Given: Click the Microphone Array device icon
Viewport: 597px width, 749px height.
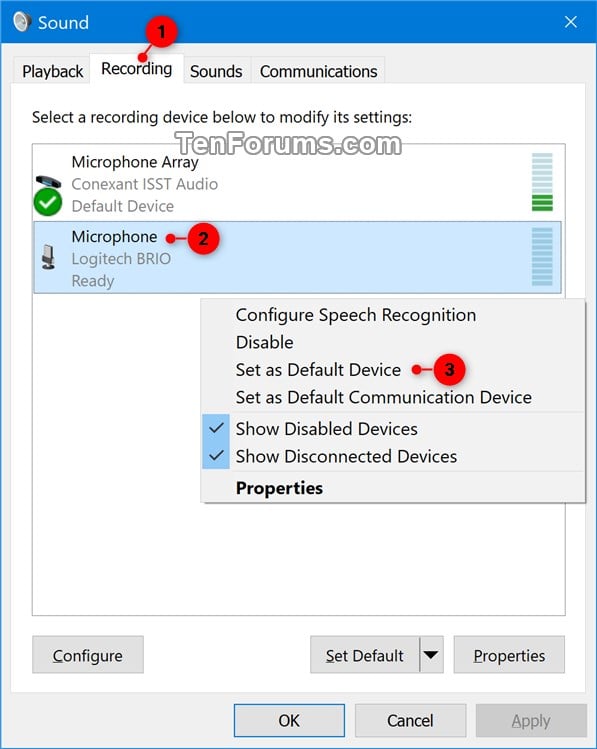Looking at the screenshot, I should 48,182.
